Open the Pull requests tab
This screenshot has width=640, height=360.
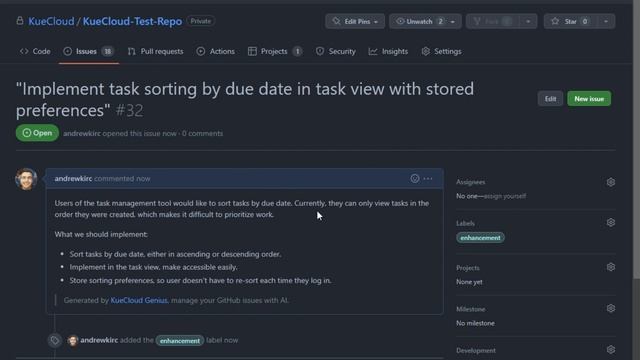coord(156,51)
